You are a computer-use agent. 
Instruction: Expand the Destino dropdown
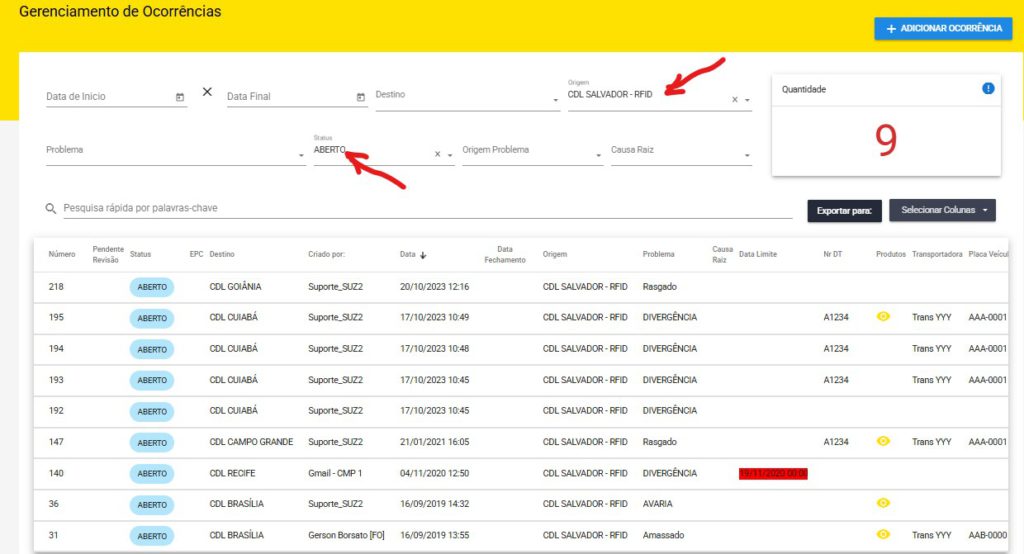[555, 100]
